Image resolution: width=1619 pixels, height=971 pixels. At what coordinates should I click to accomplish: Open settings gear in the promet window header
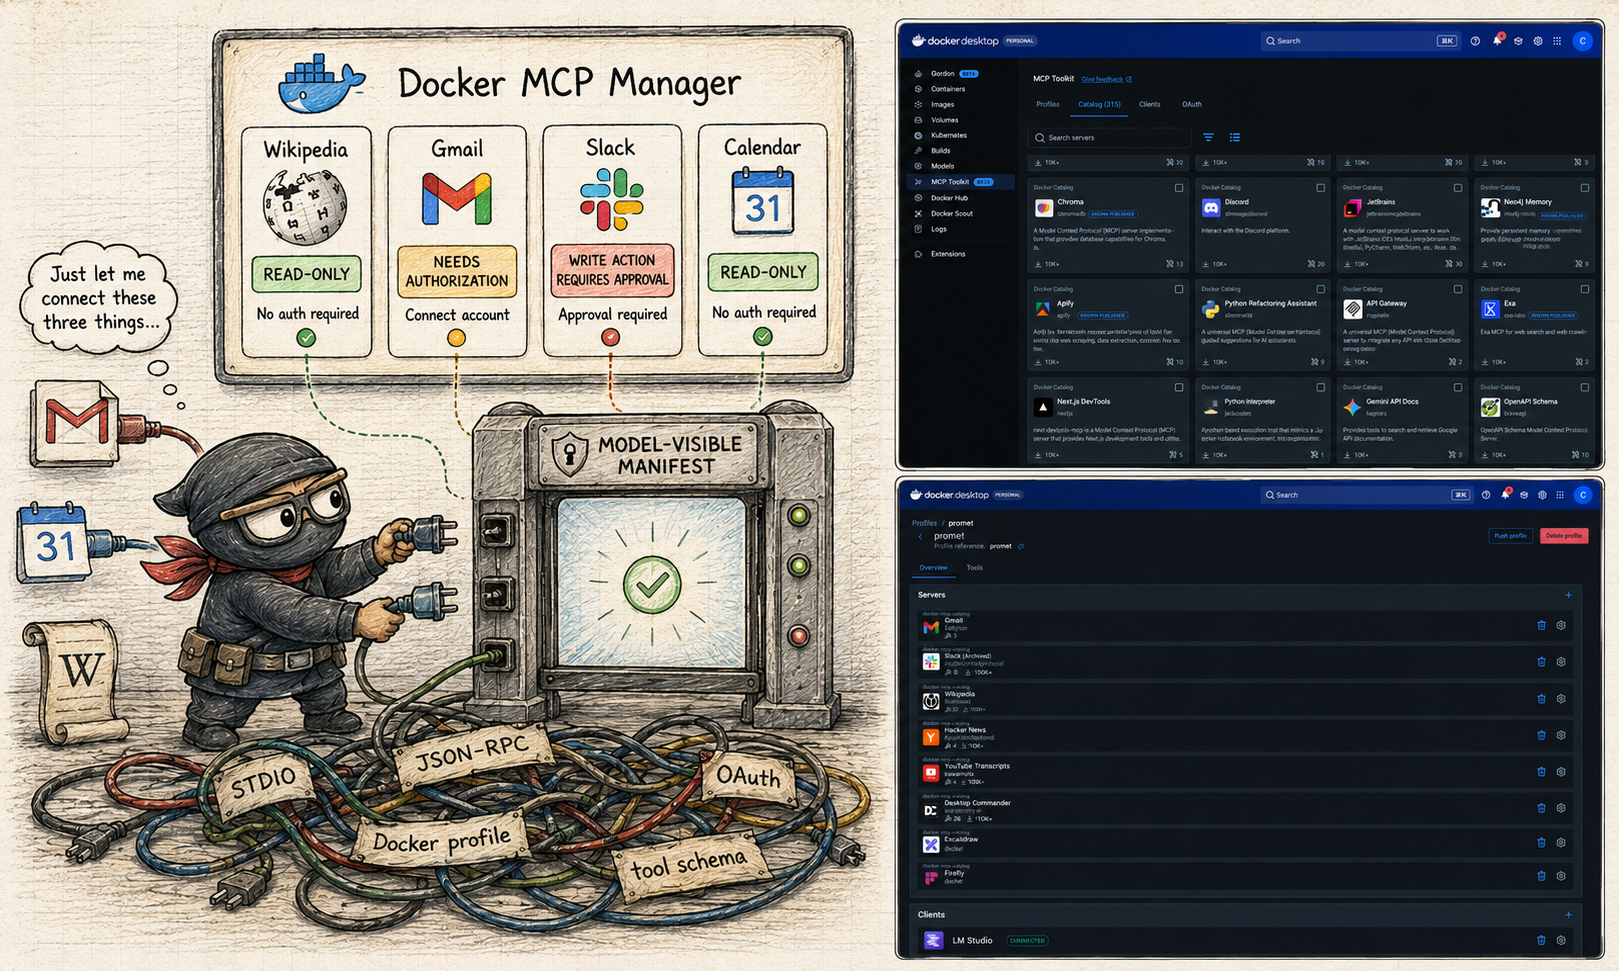pyautogui.click(x=1542, y=495)
